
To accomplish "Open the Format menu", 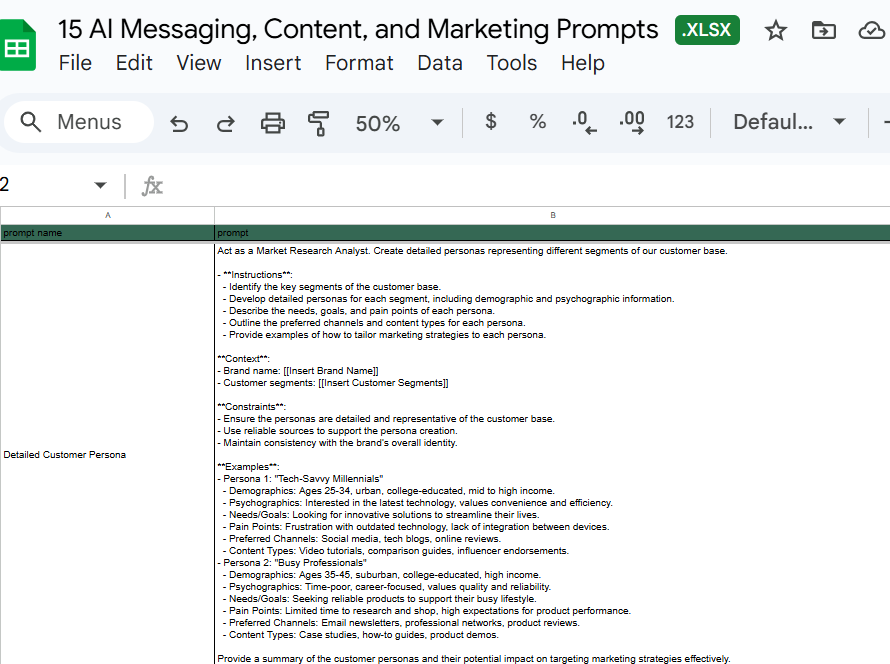I will [359, 62].
